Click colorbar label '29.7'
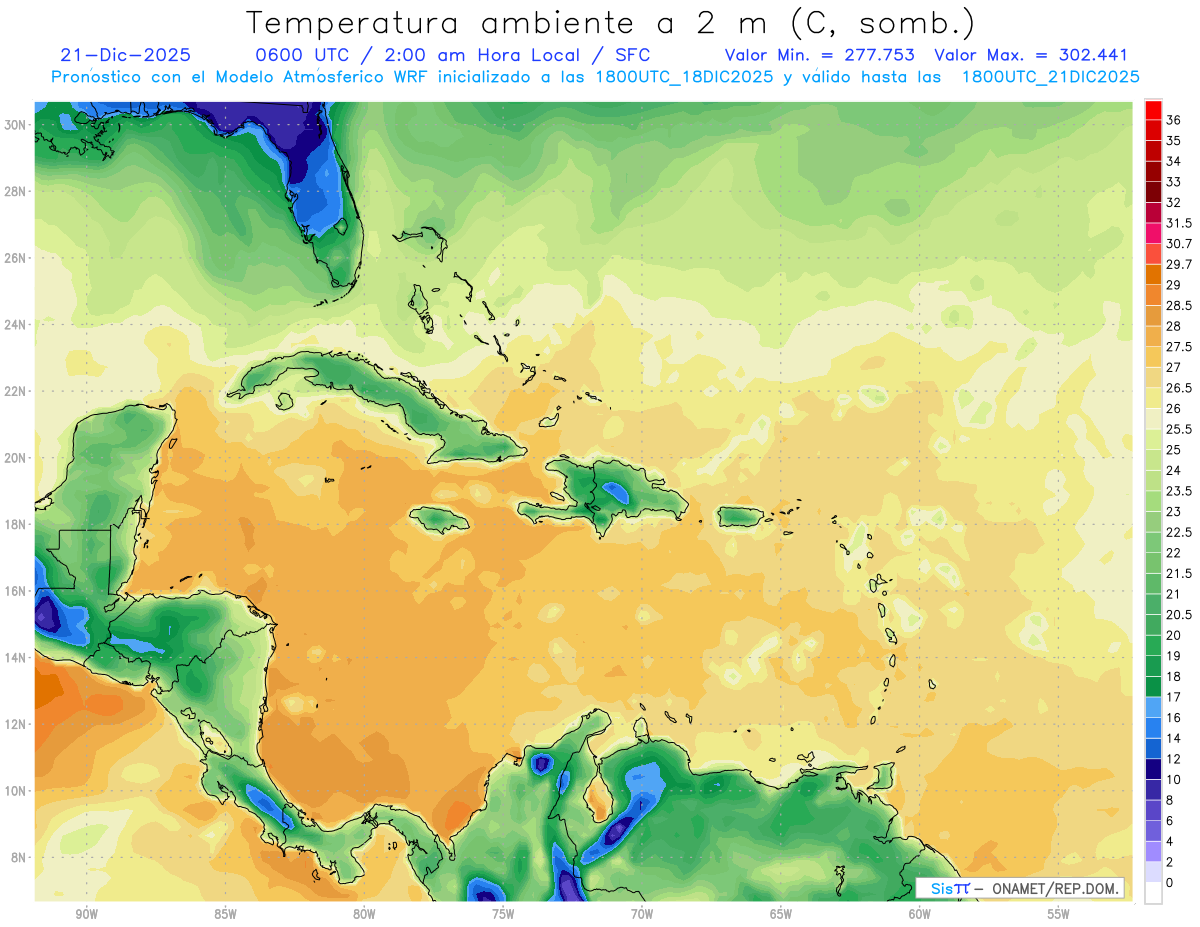The image size is (1200, 927). pyautogui.click(x=1179, y=264)
